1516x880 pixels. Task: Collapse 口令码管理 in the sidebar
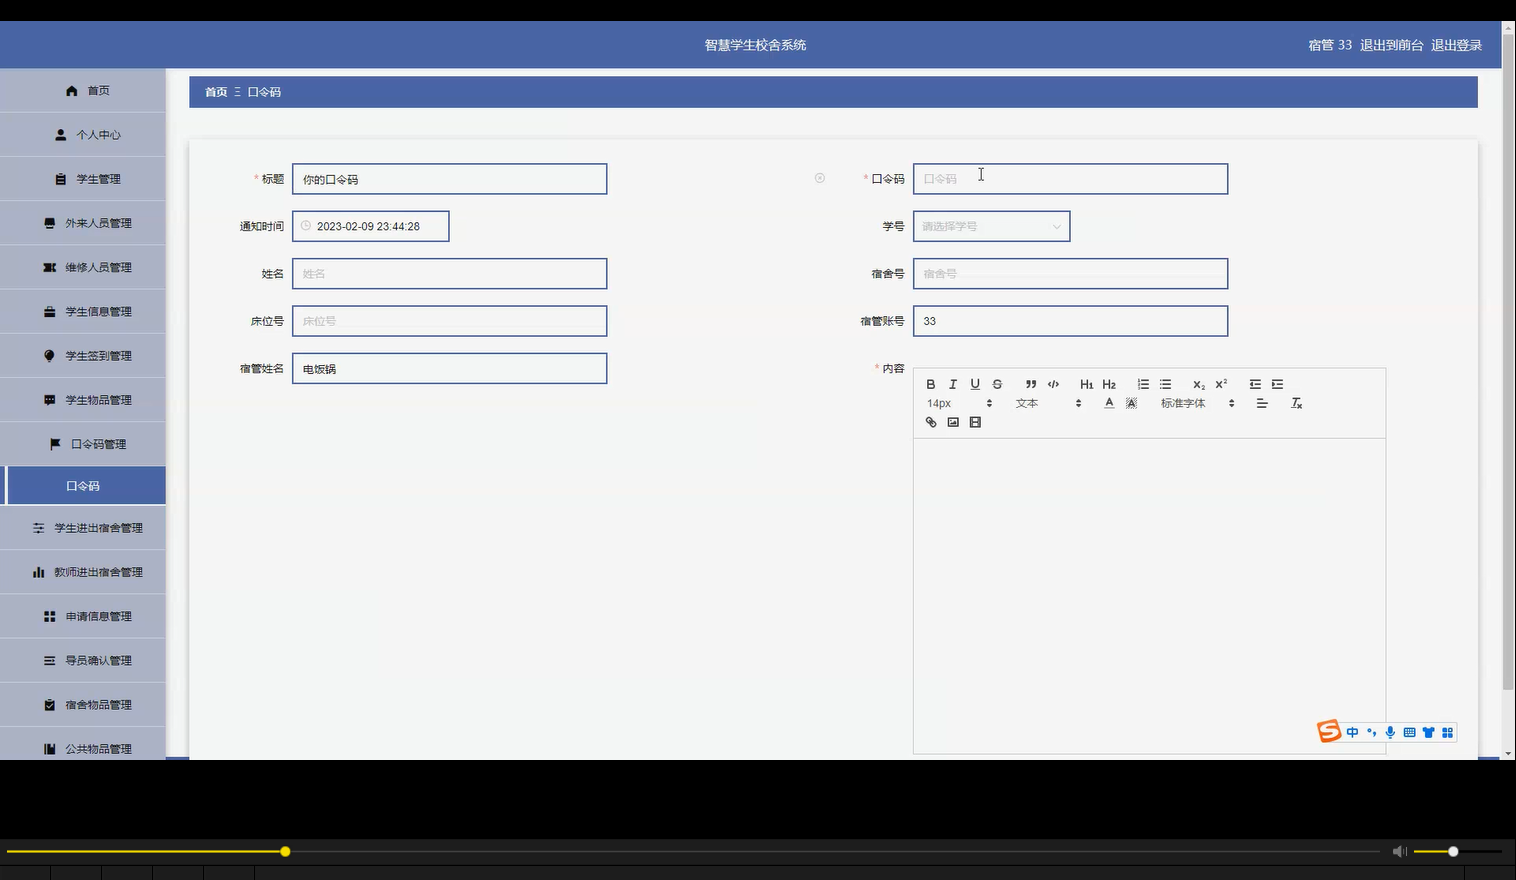coord(83,444)
